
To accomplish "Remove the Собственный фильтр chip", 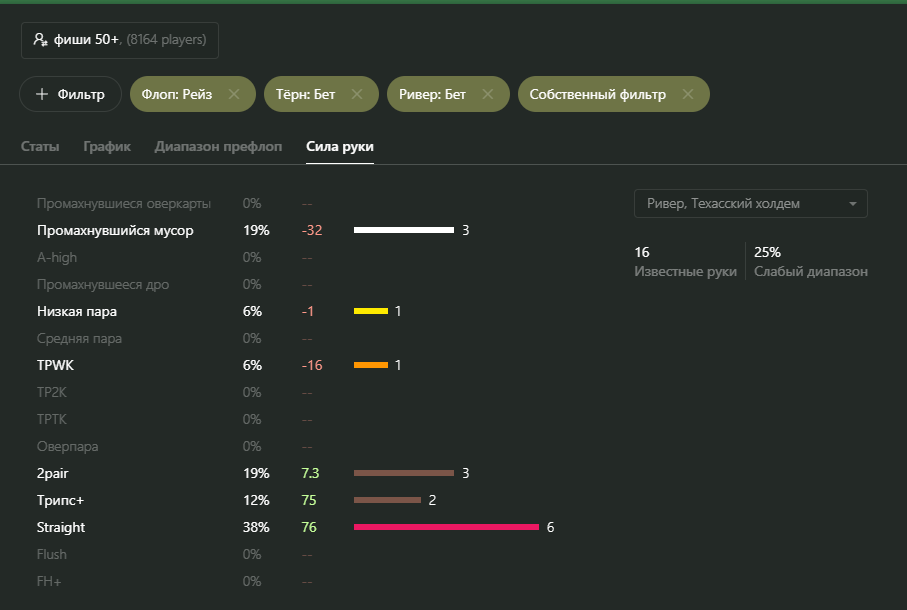I will pyautogui.click(x=688, y=94).
